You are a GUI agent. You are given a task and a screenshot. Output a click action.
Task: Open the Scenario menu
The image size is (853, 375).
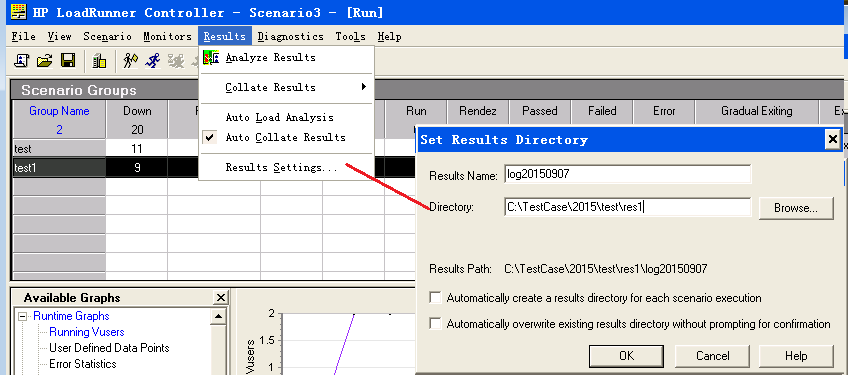(x=107, y=36)
